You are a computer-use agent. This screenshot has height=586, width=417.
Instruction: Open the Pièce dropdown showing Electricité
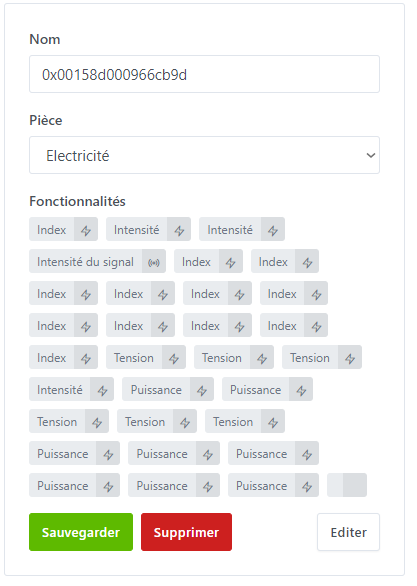click(x=204, y=155)
